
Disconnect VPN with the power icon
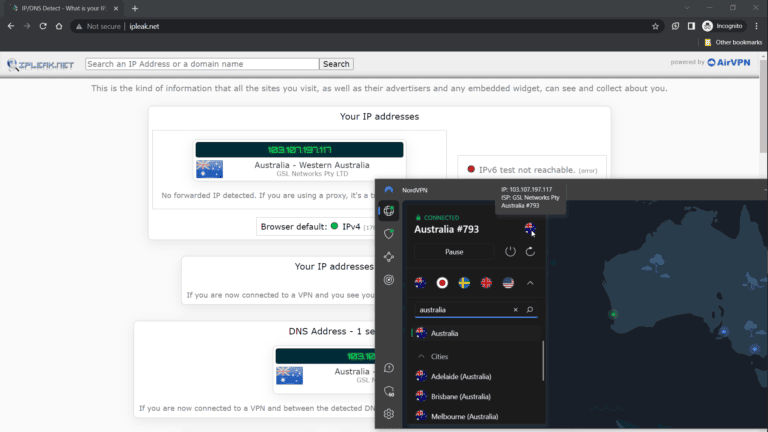[x=510, y=252]
